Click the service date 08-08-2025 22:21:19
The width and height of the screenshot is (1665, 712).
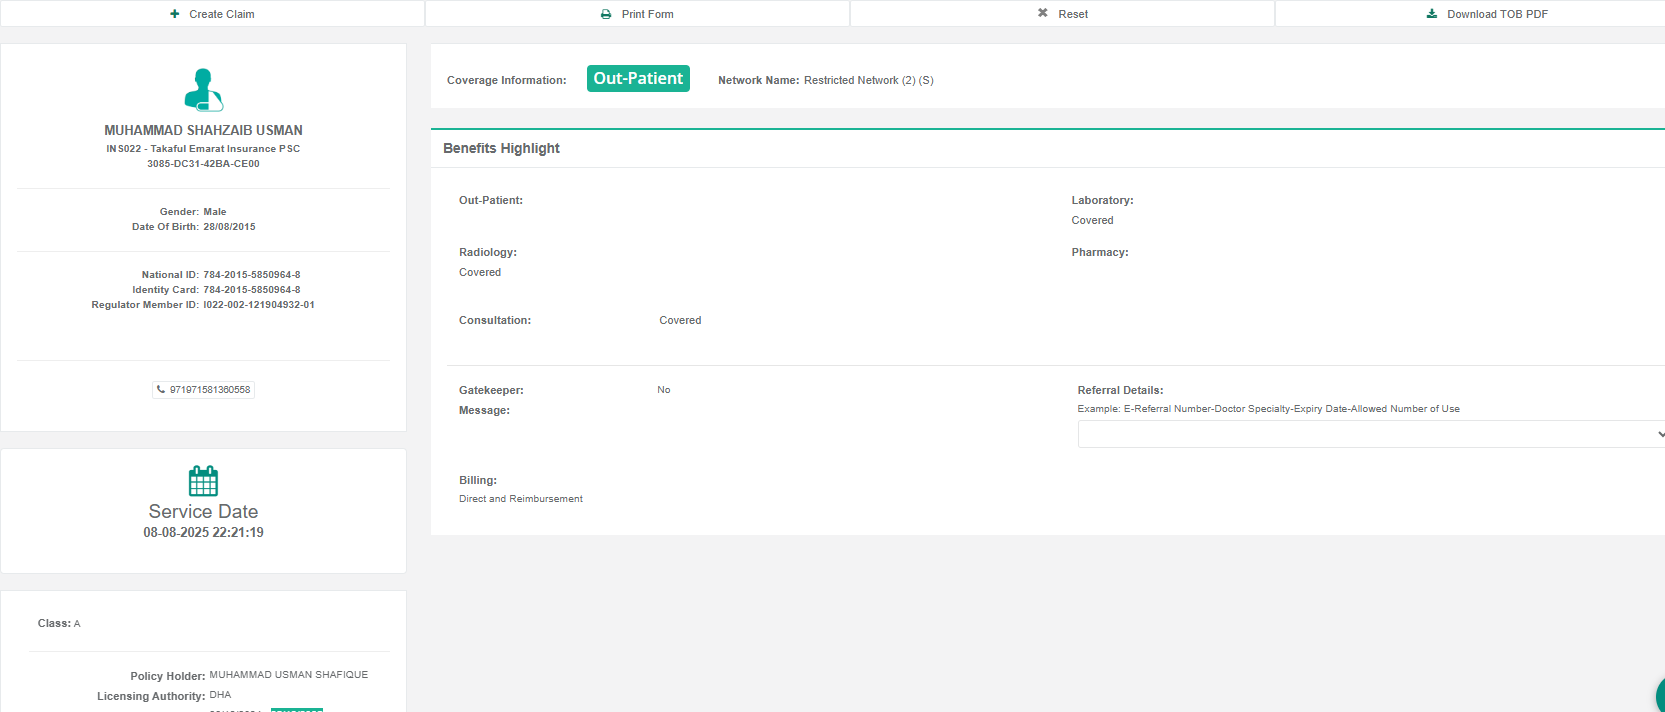203,532
